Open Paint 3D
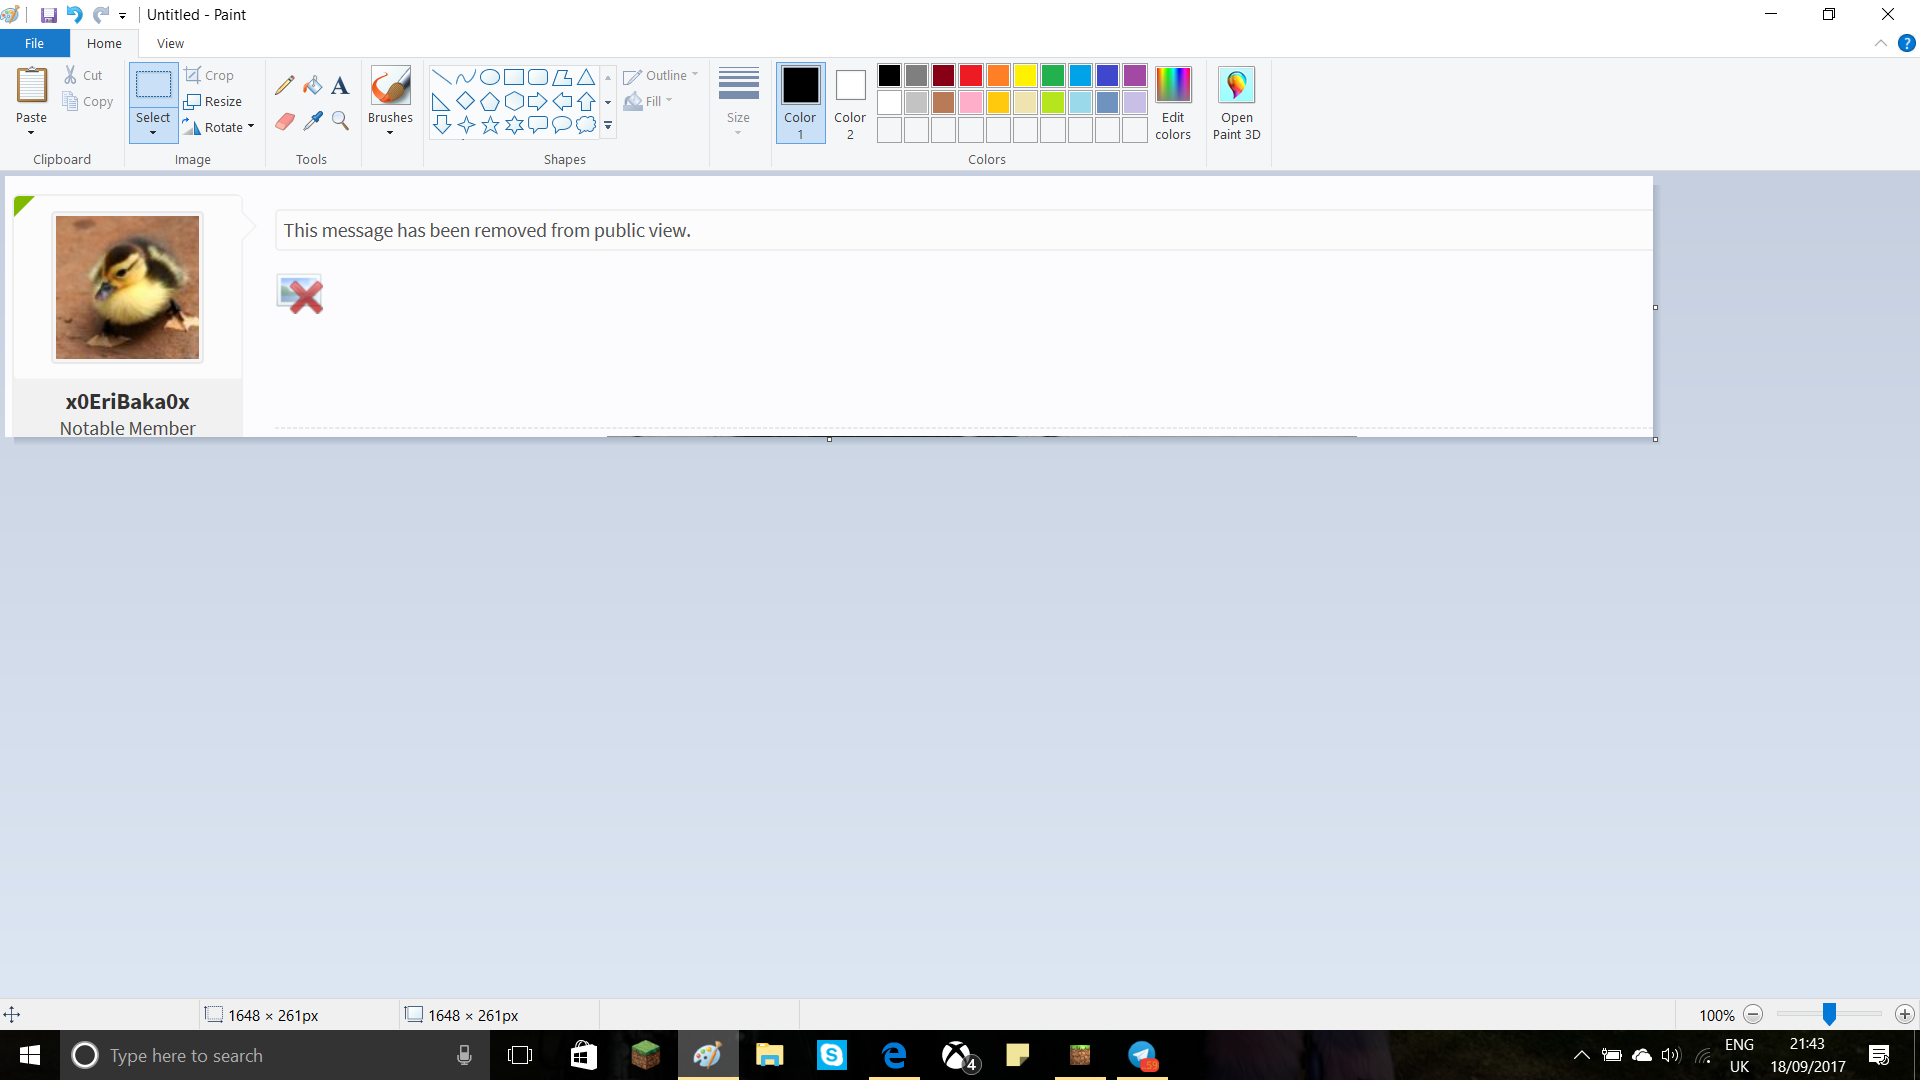1920x1080 pixels. [x=1236, y=103]
